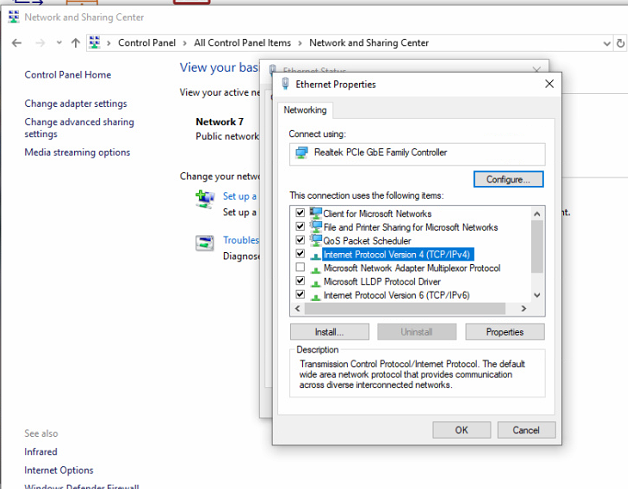Confirm with the OK button

click(461, 430)
